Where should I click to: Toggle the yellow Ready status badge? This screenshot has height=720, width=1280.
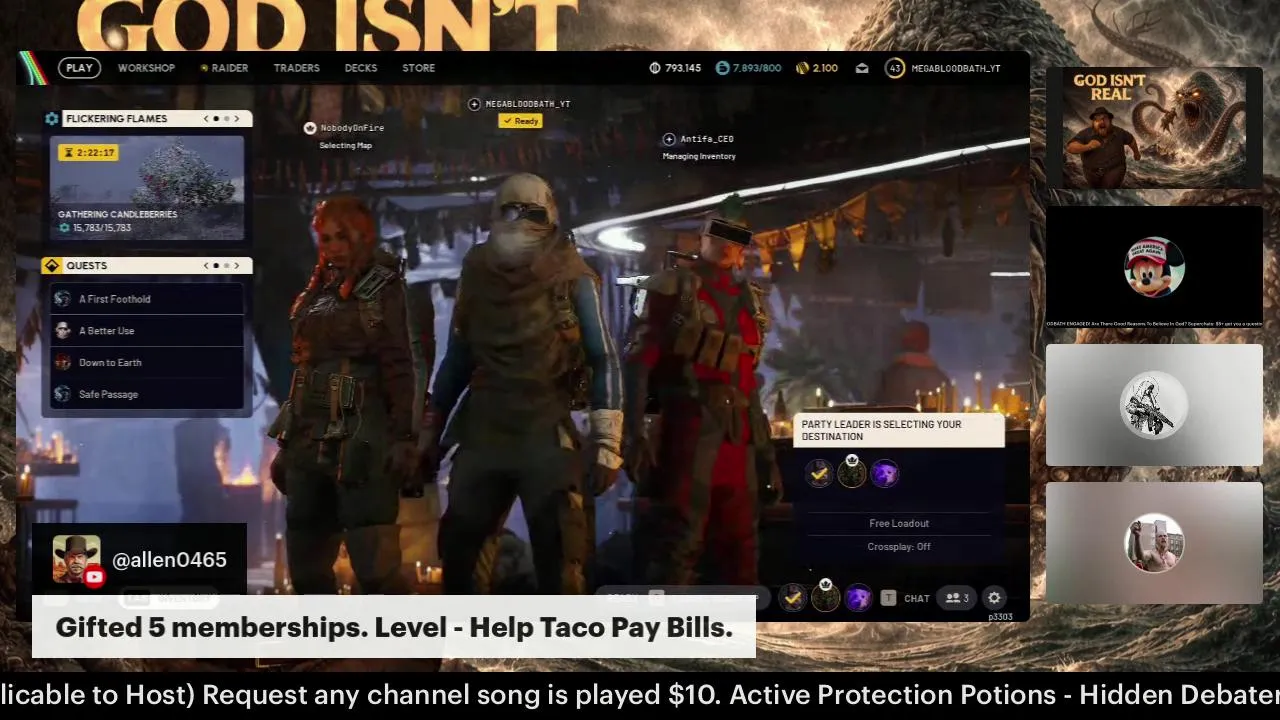click(x=520, y=121)
